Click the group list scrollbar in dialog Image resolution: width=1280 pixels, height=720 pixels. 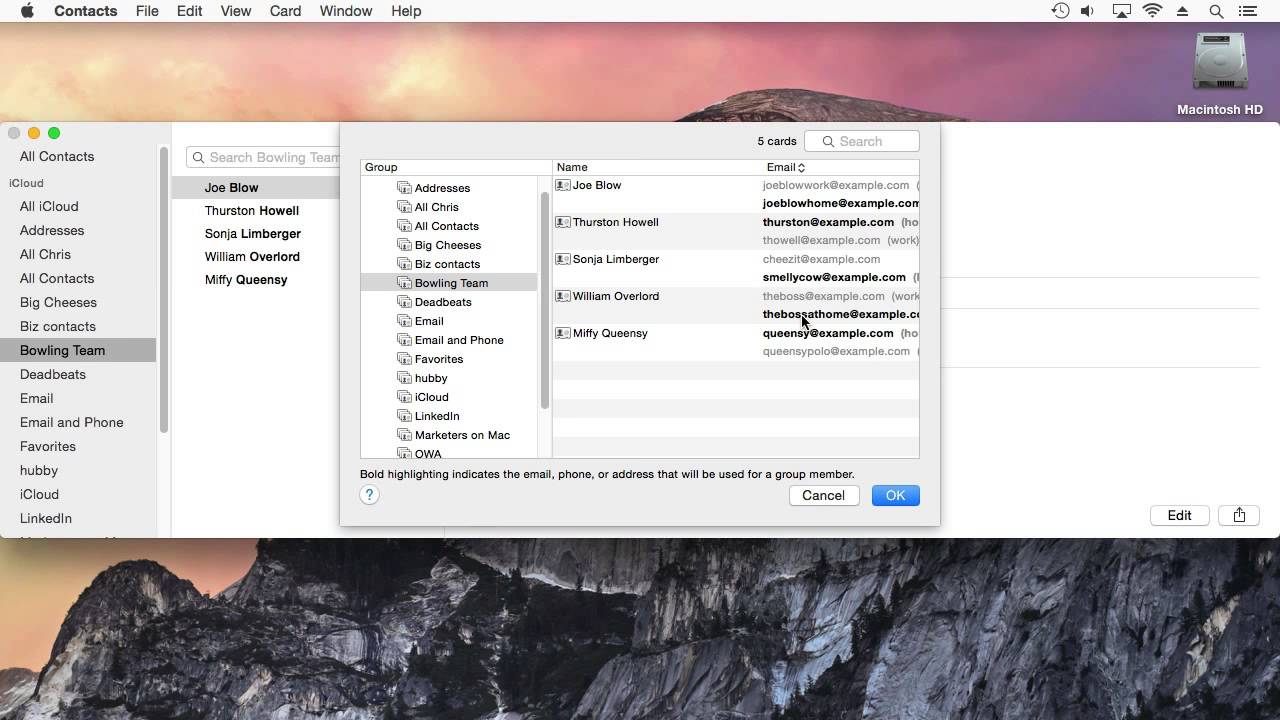coord(545,300)
